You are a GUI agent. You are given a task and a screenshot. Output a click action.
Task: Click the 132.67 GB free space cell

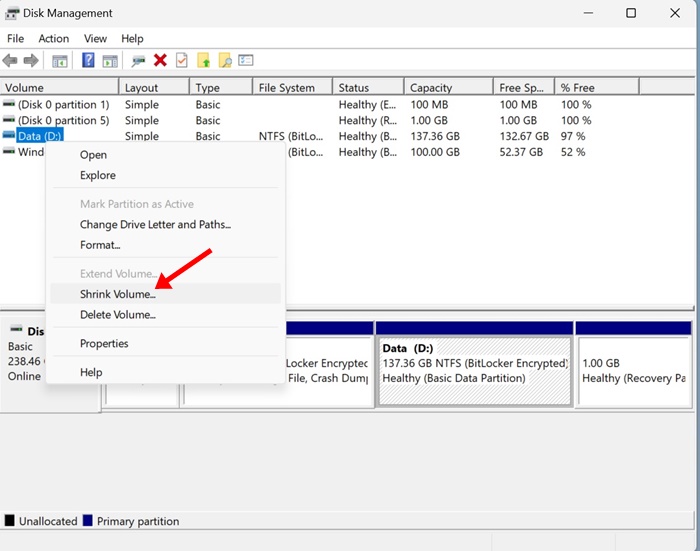click(524, 136)
